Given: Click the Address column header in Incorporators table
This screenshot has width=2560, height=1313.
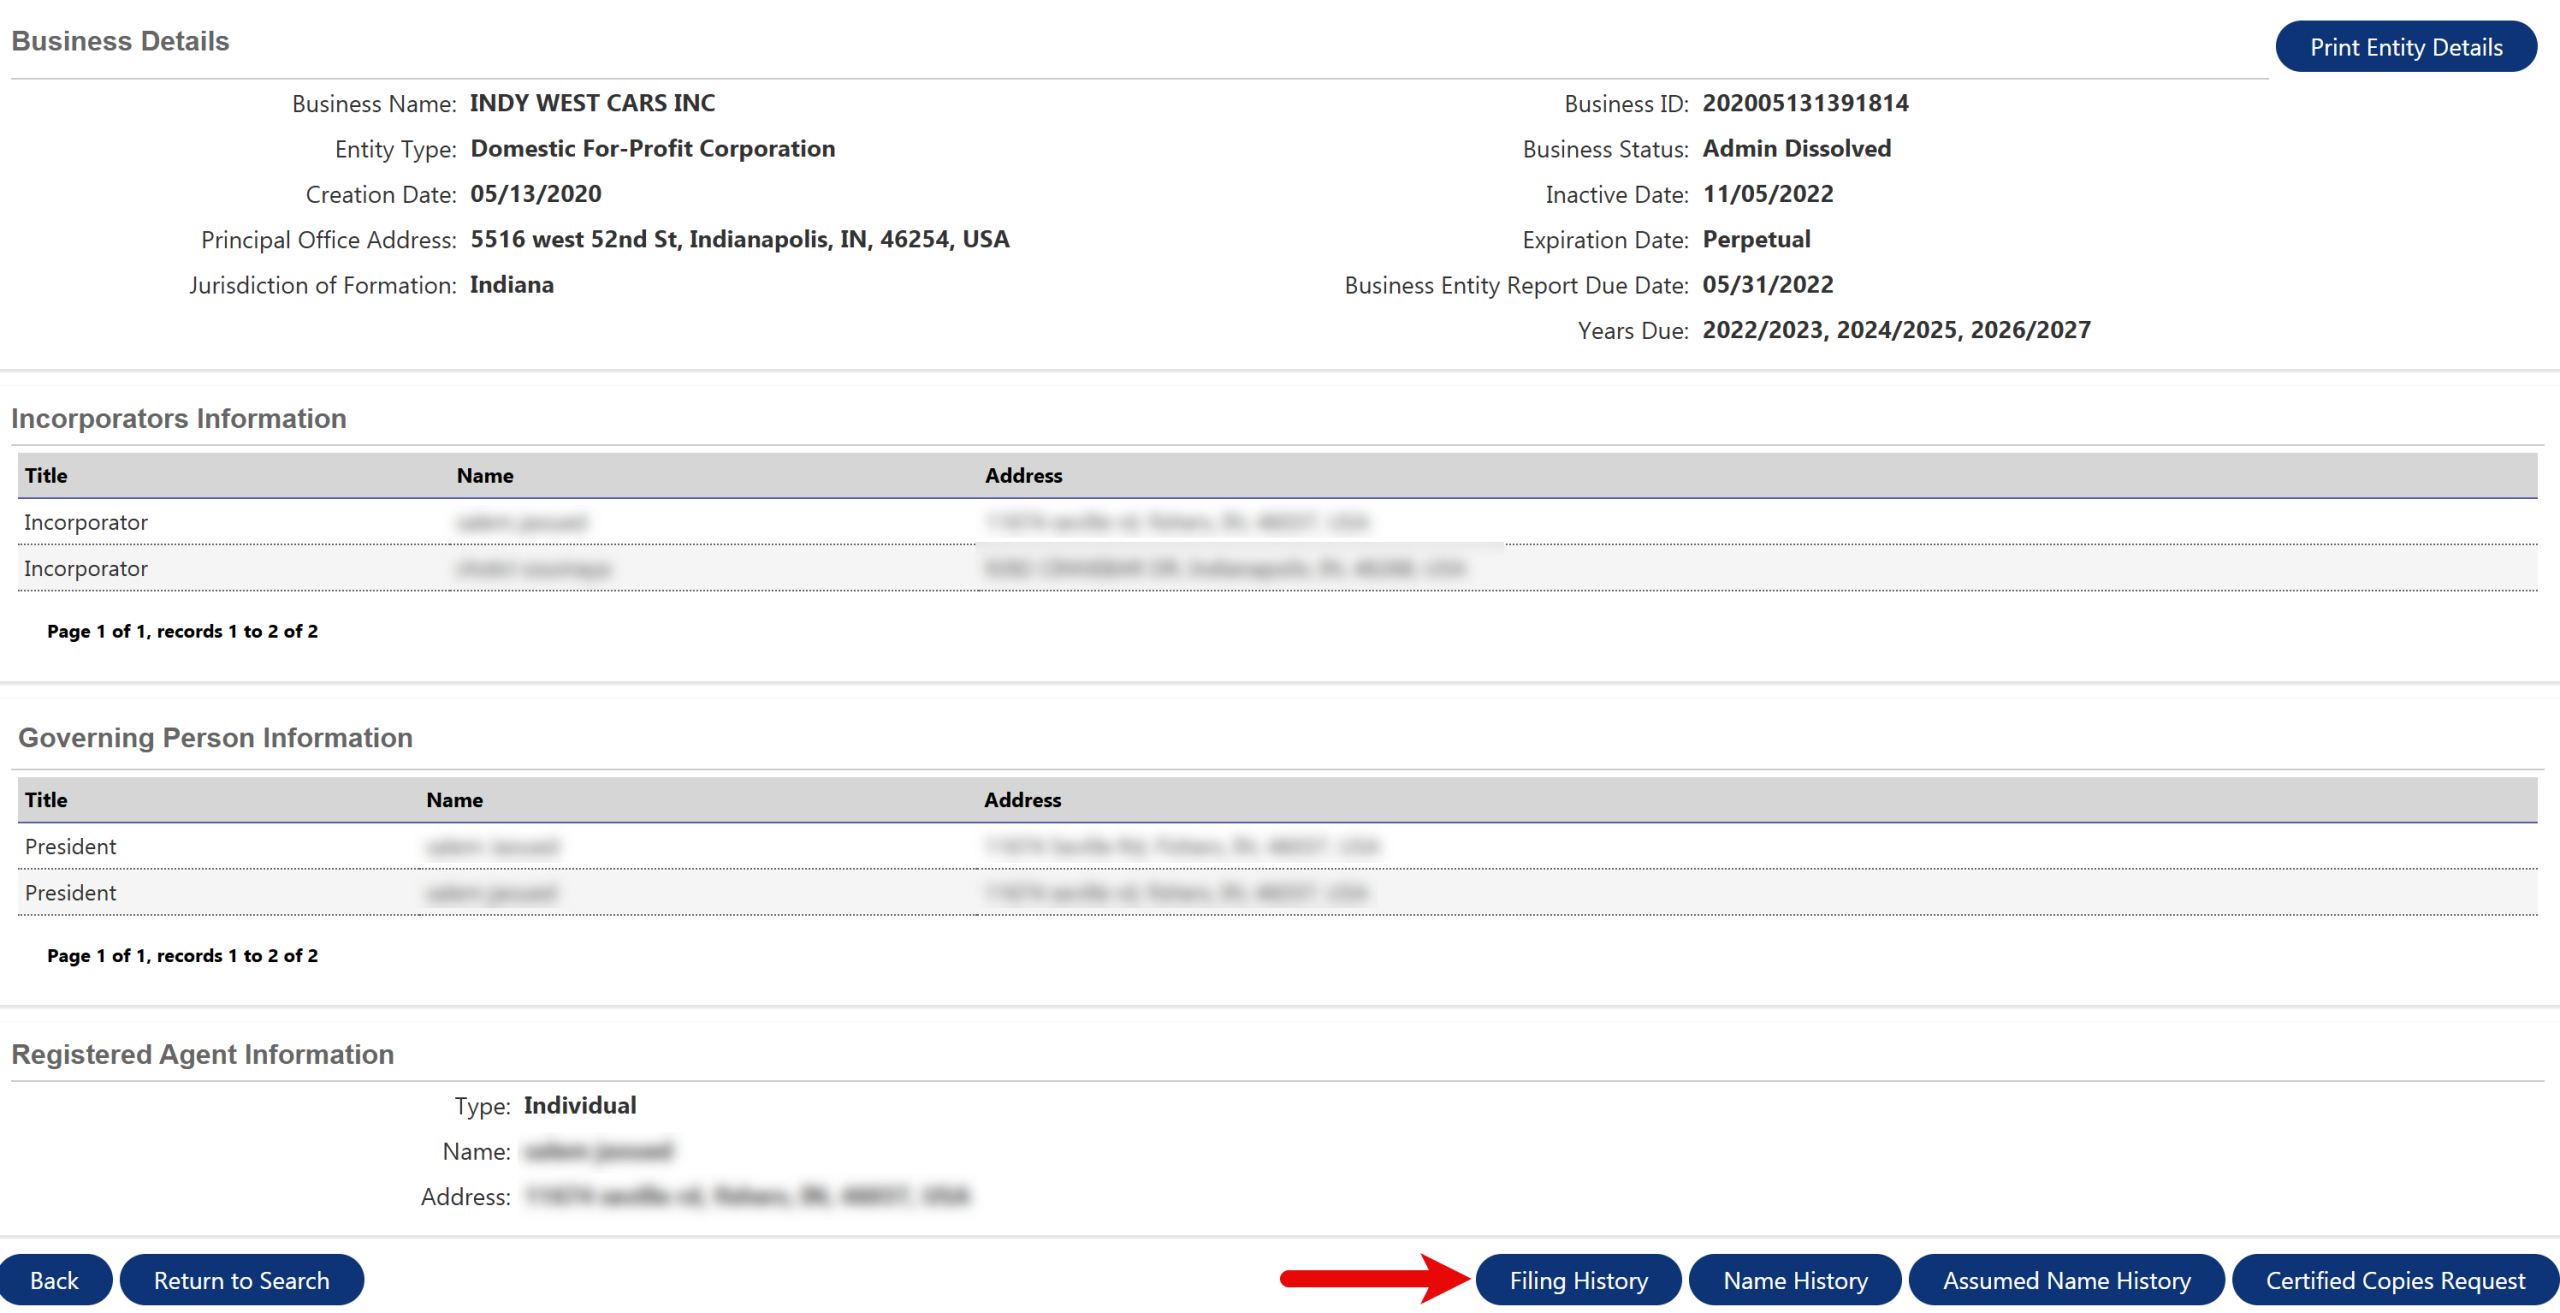Looking at the screenshot, I should tap(1023, 476).
